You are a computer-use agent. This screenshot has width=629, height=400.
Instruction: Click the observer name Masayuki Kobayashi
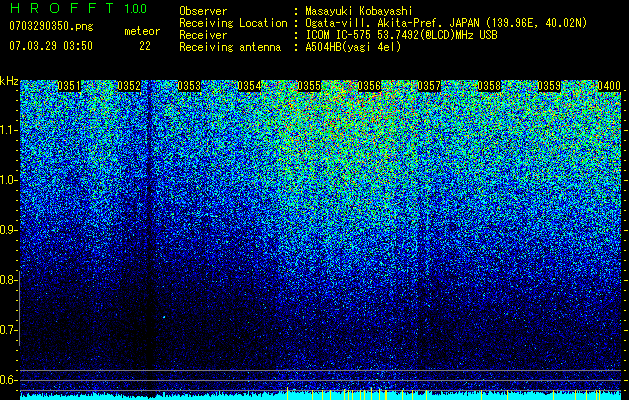pyautogui.click(x=359, y=11)
